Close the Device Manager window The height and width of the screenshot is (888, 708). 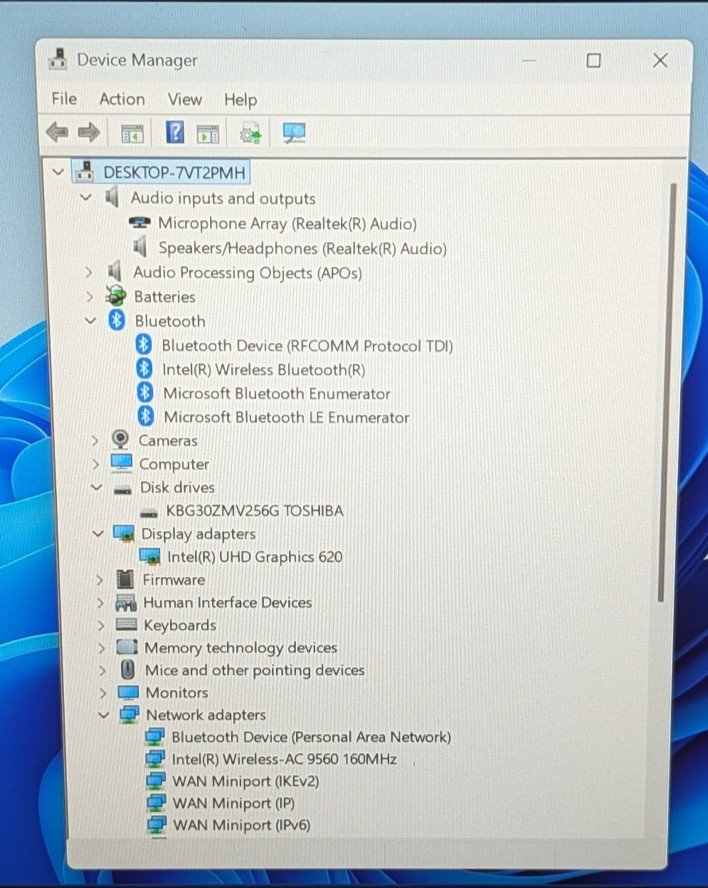(x=660, y=60)
